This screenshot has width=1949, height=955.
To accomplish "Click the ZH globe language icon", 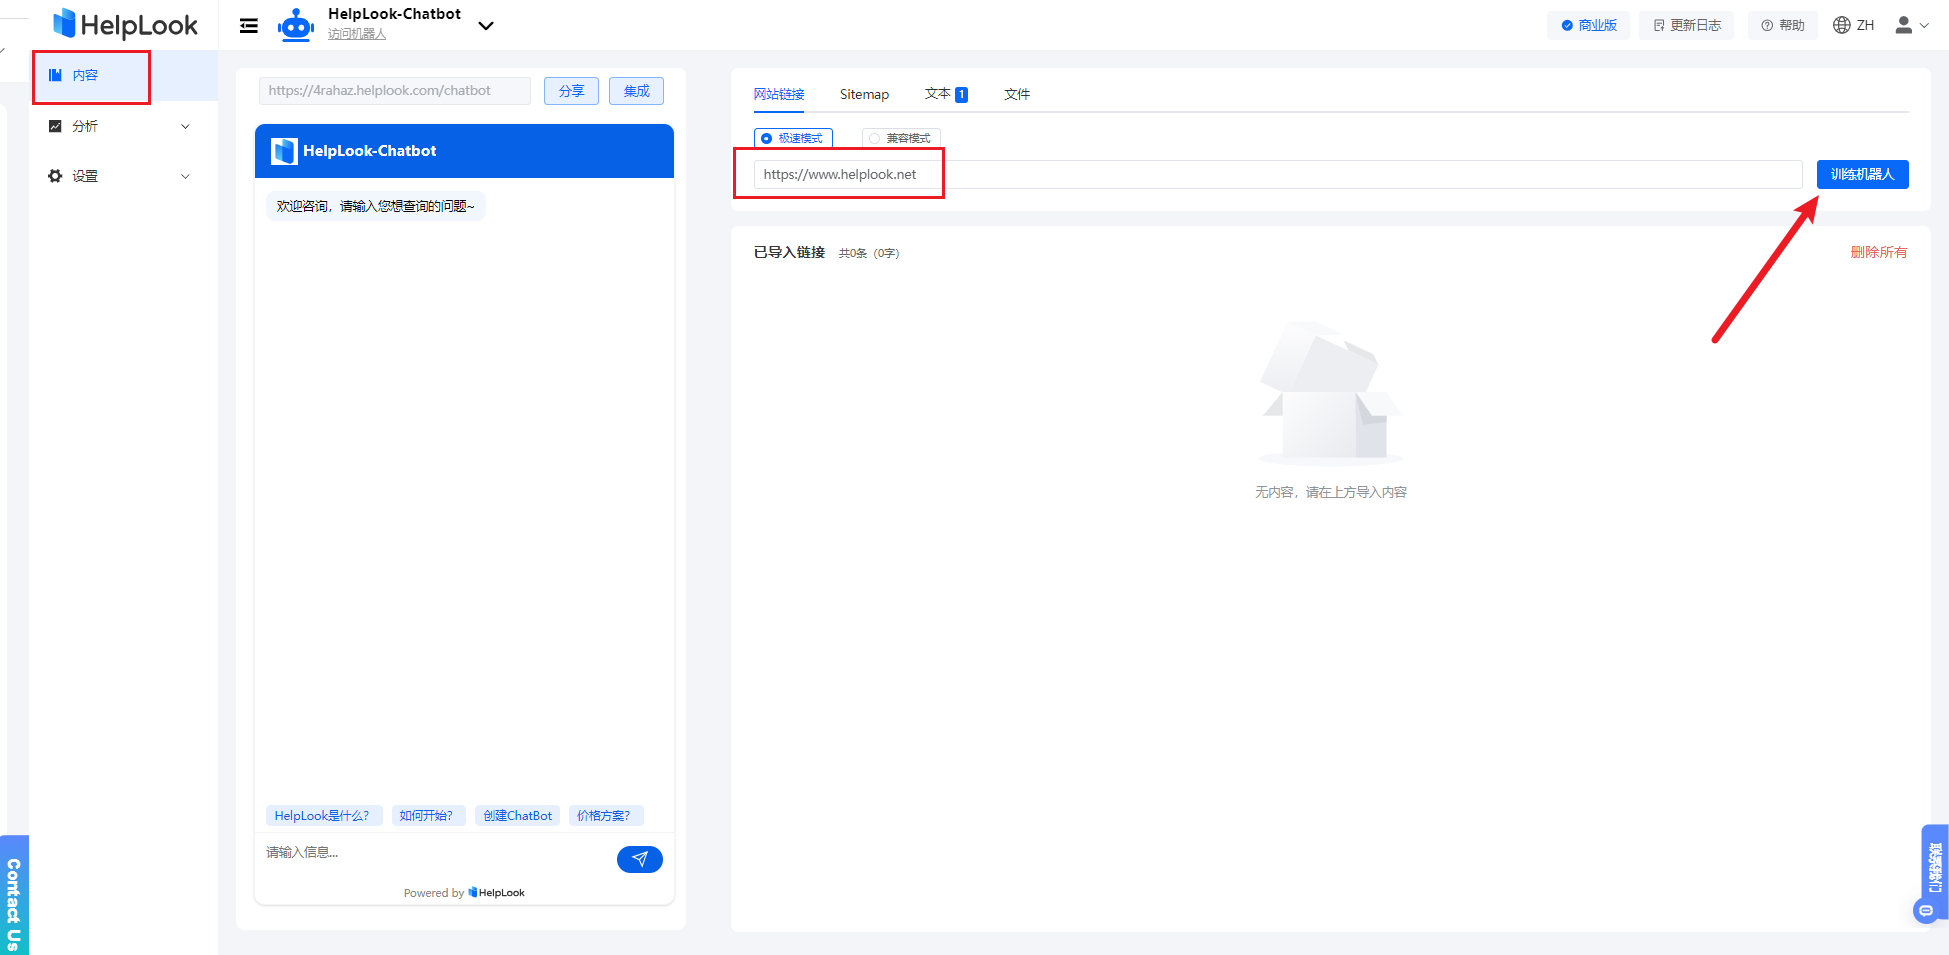I will coord(1843,24).
